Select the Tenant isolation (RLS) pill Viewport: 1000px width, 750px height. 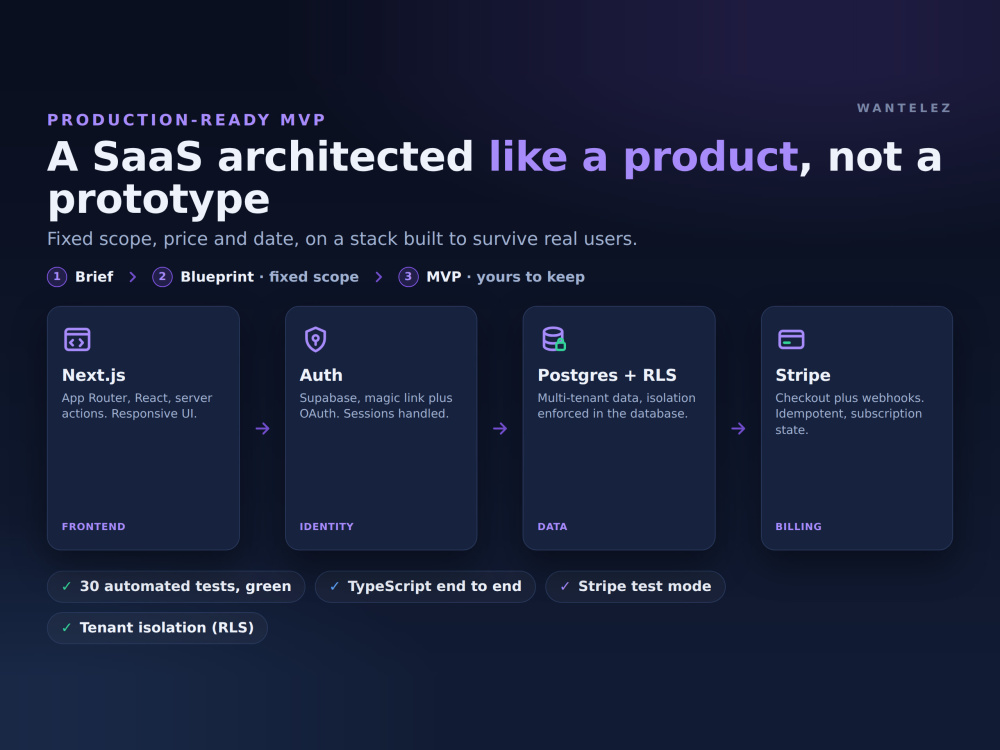click(x=158, y=628)
